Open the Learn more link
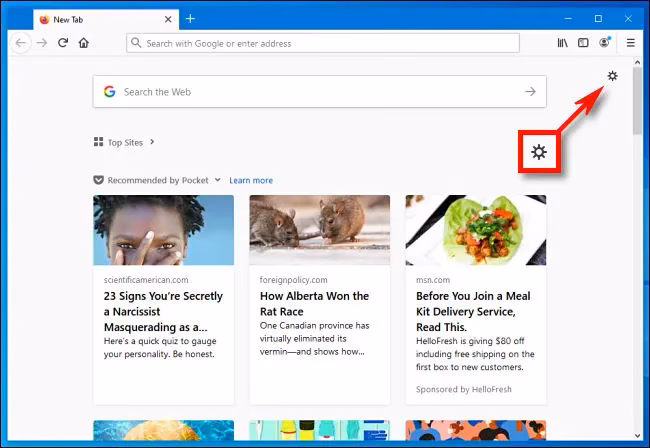The width and height of the screenshot is (650, 448). (x=251, y=180)
